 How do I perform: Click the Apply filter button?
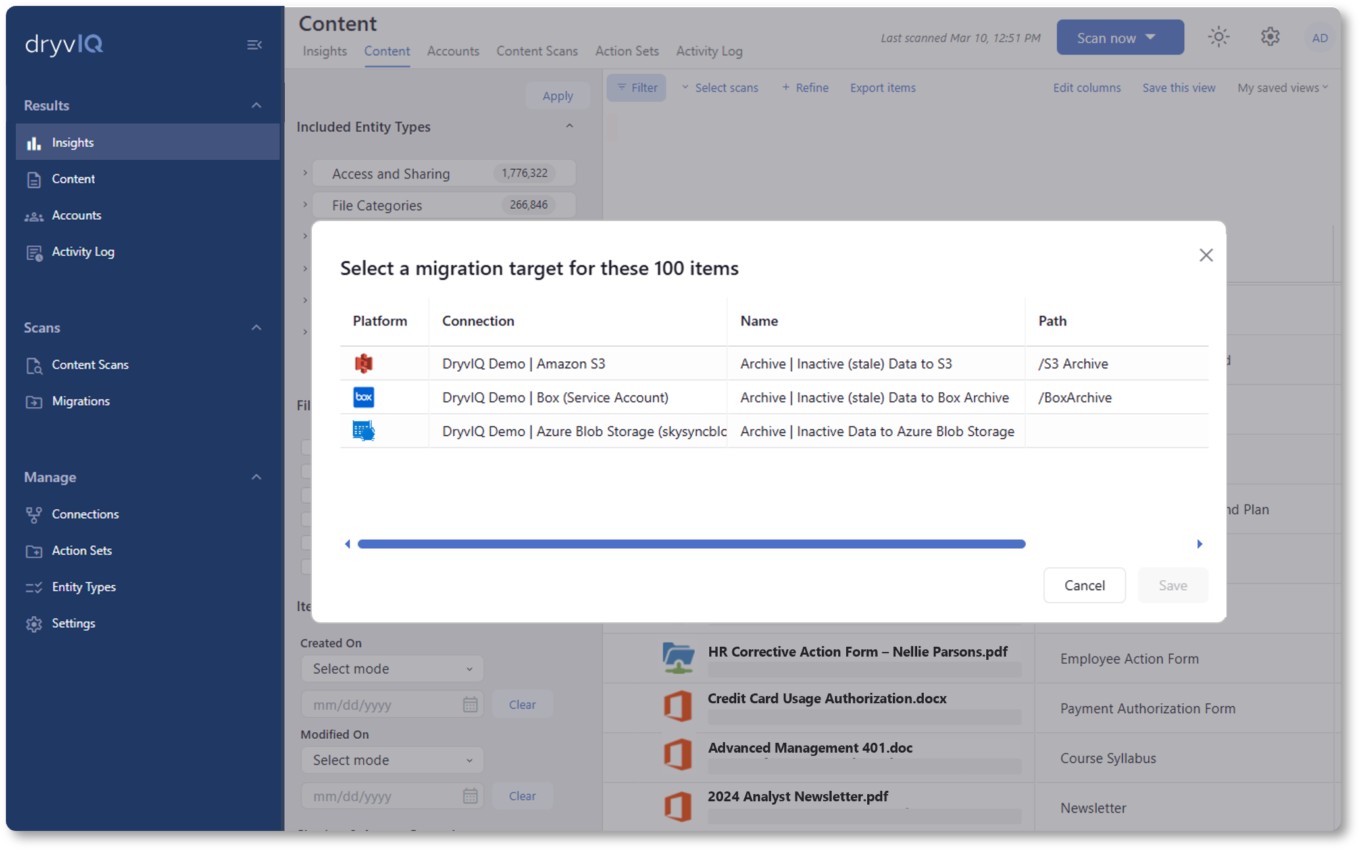(x=558, y=96)
